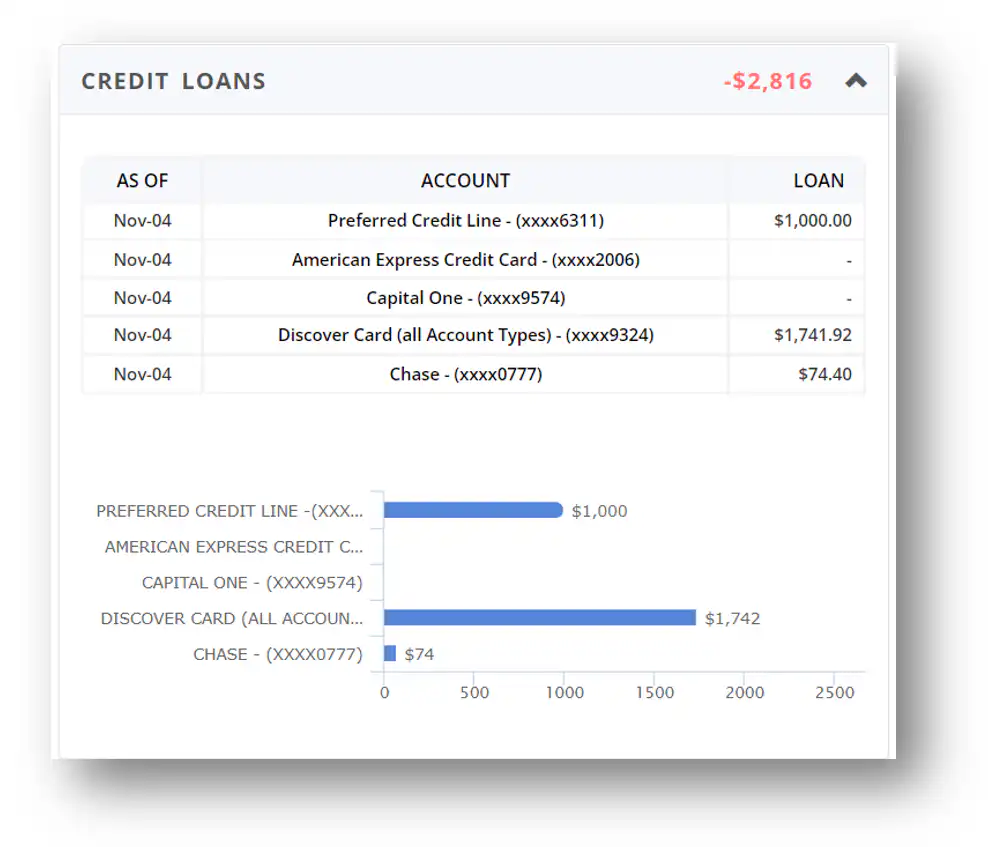988x847 pixels.
Task: Click the small Chase chart bar
Action: click(x=390, y=654)
